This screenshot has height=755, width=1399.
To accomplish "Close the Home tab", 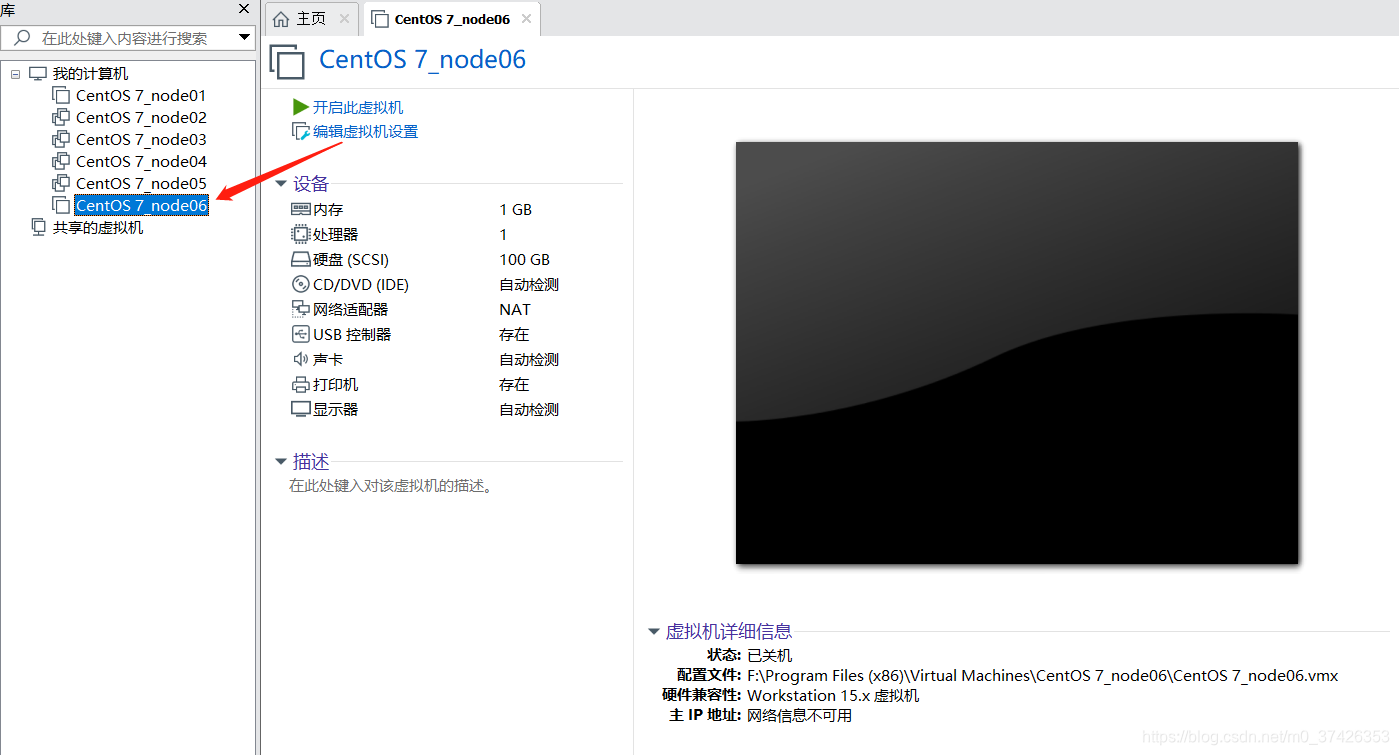I will pos(344,19).
